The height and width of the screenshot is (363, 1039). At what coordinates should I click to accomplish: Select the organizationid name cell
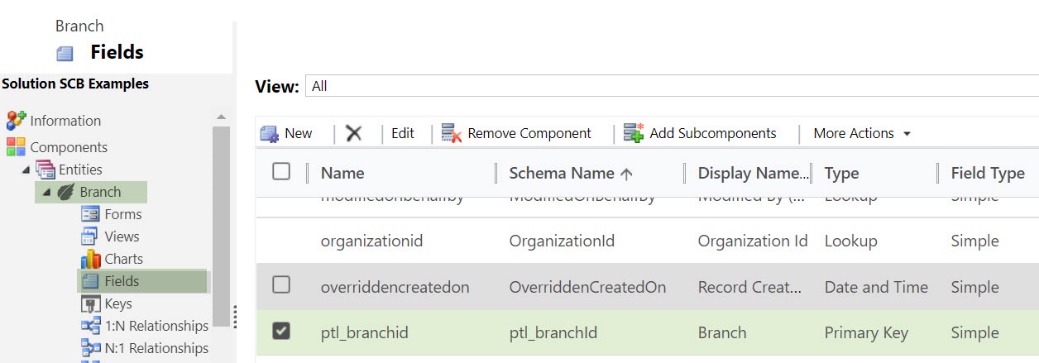pos(371,241)
